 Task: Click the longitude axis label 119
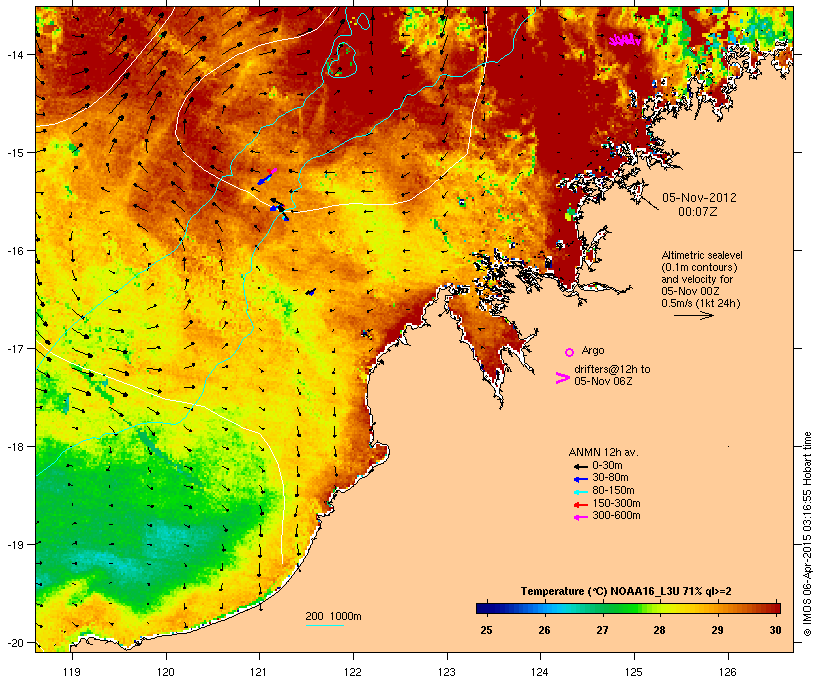[72, 672]
